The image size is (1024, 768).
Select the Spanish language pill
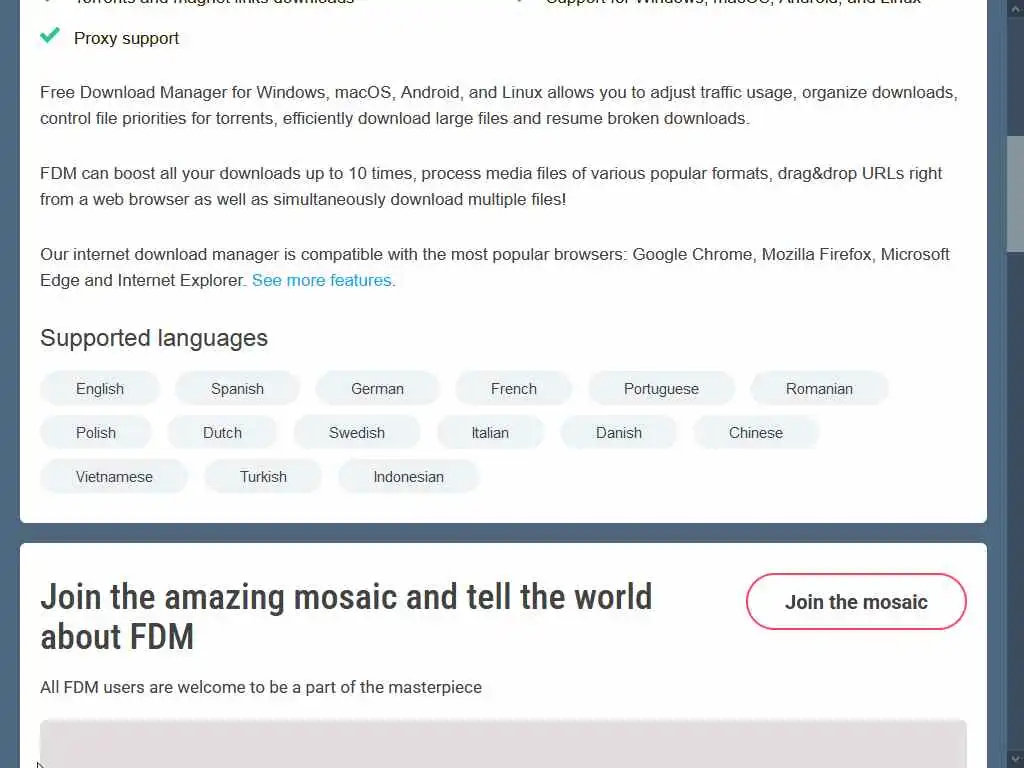[x=237, y=389]
